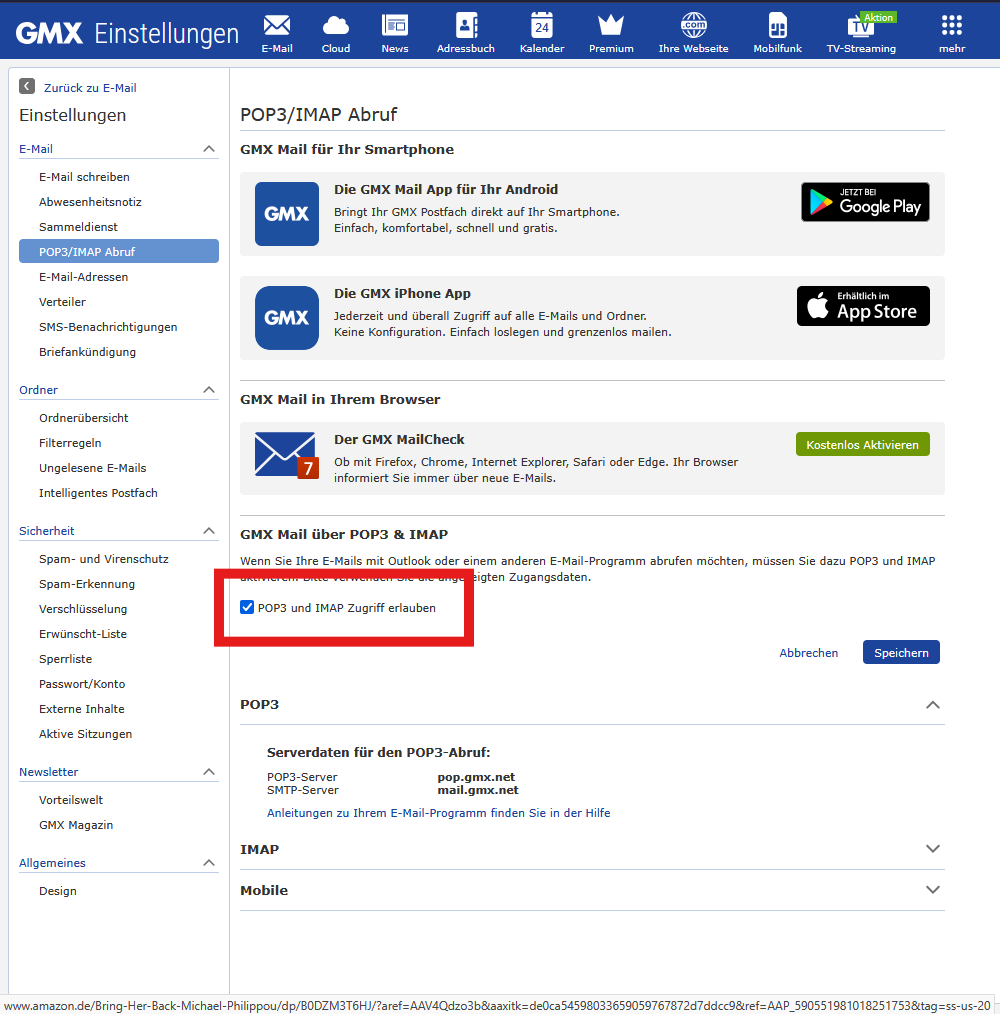Open Sperrliste settings
Screen dimensions: 1000x1014
click(65, 659)
